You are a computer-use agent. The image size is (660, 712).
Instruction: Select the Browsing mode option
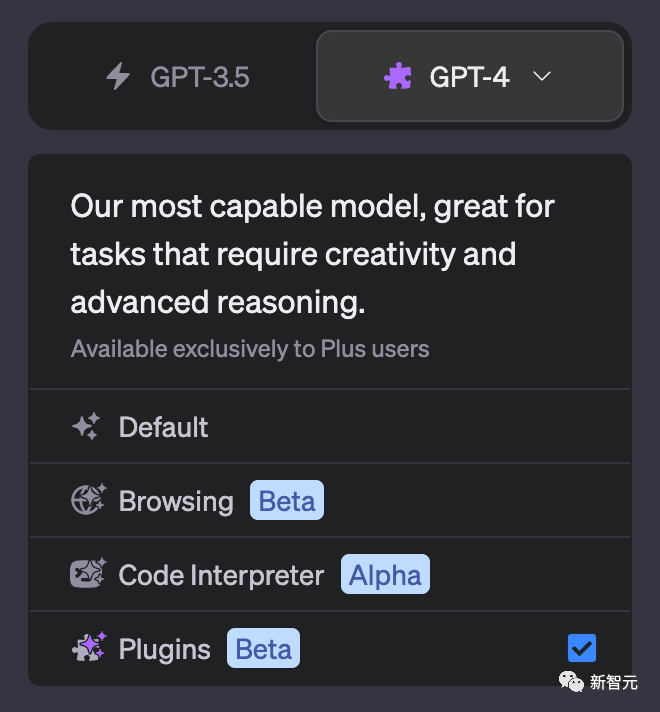176,500
